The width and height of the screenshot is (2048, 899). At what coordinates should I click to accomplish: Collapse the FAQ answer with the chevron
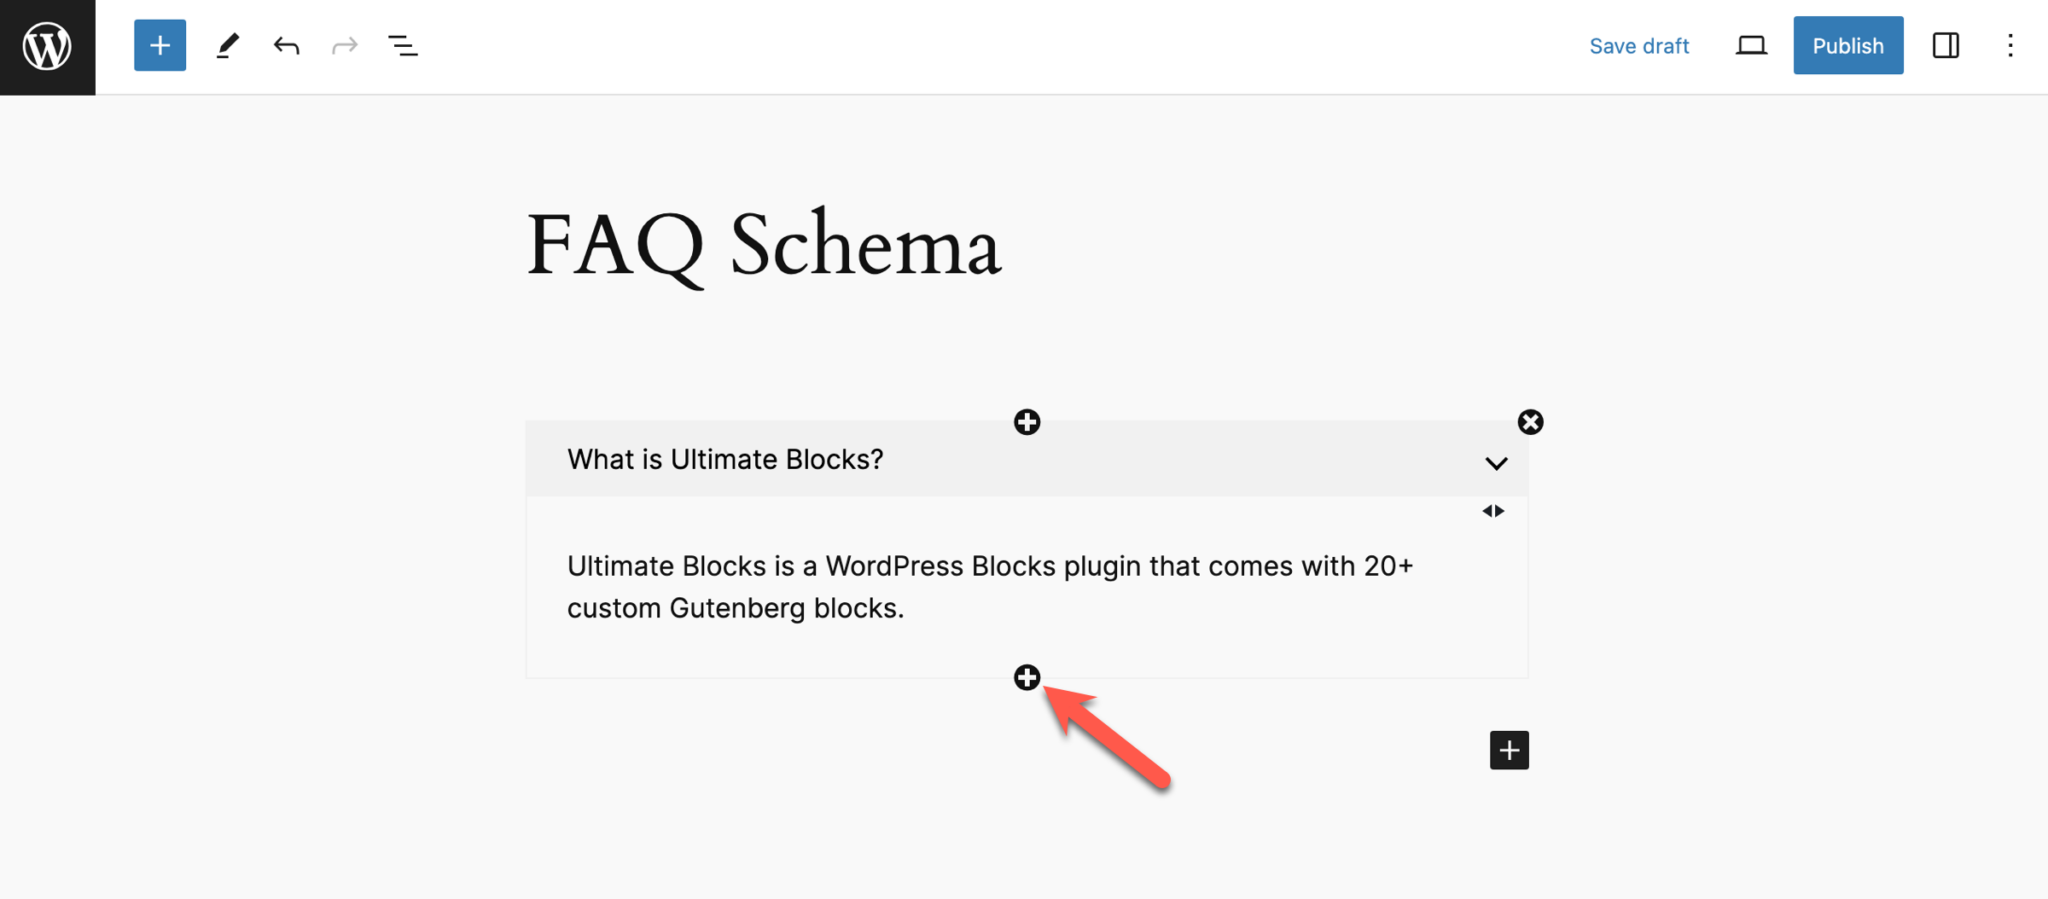coord(1496,462)
